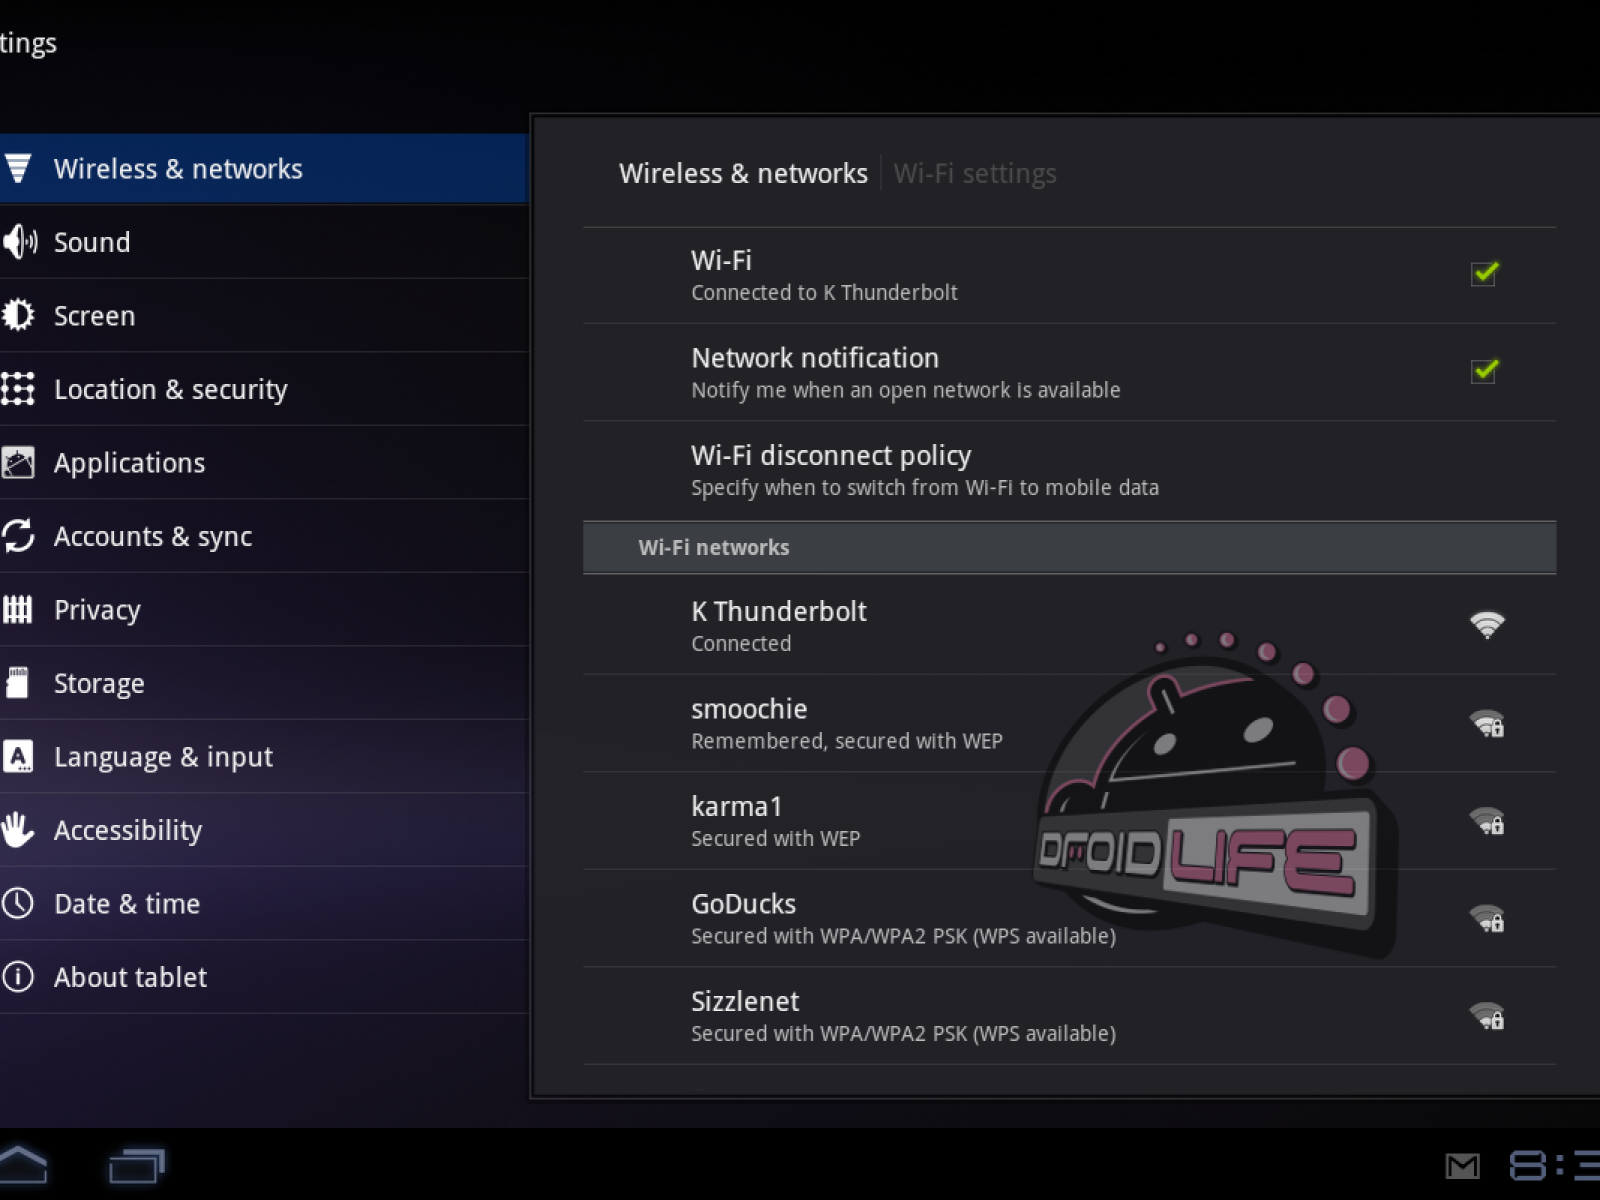Viewport: 1600px width, 1200px height.
Task: Tap the clock in the system bar
Action: point(1555,1165)
